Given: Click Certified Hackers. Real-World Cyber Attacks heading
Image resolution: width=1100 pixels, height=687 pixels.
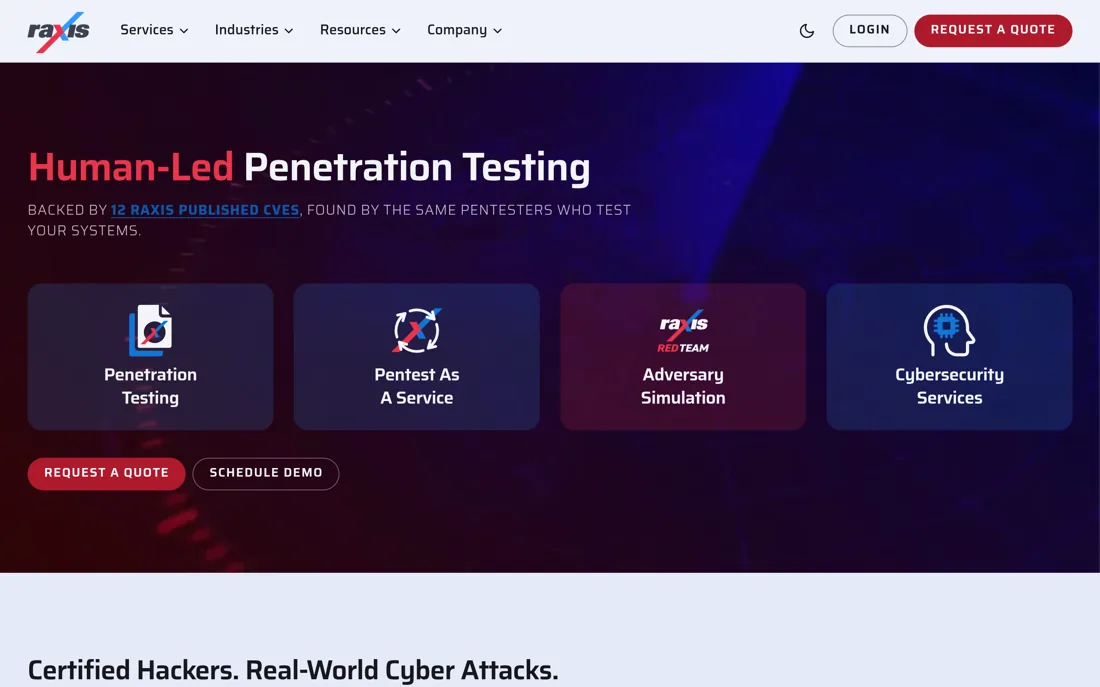Looking at the screenshot, I should pyautogui.click(x=293, y=670).
